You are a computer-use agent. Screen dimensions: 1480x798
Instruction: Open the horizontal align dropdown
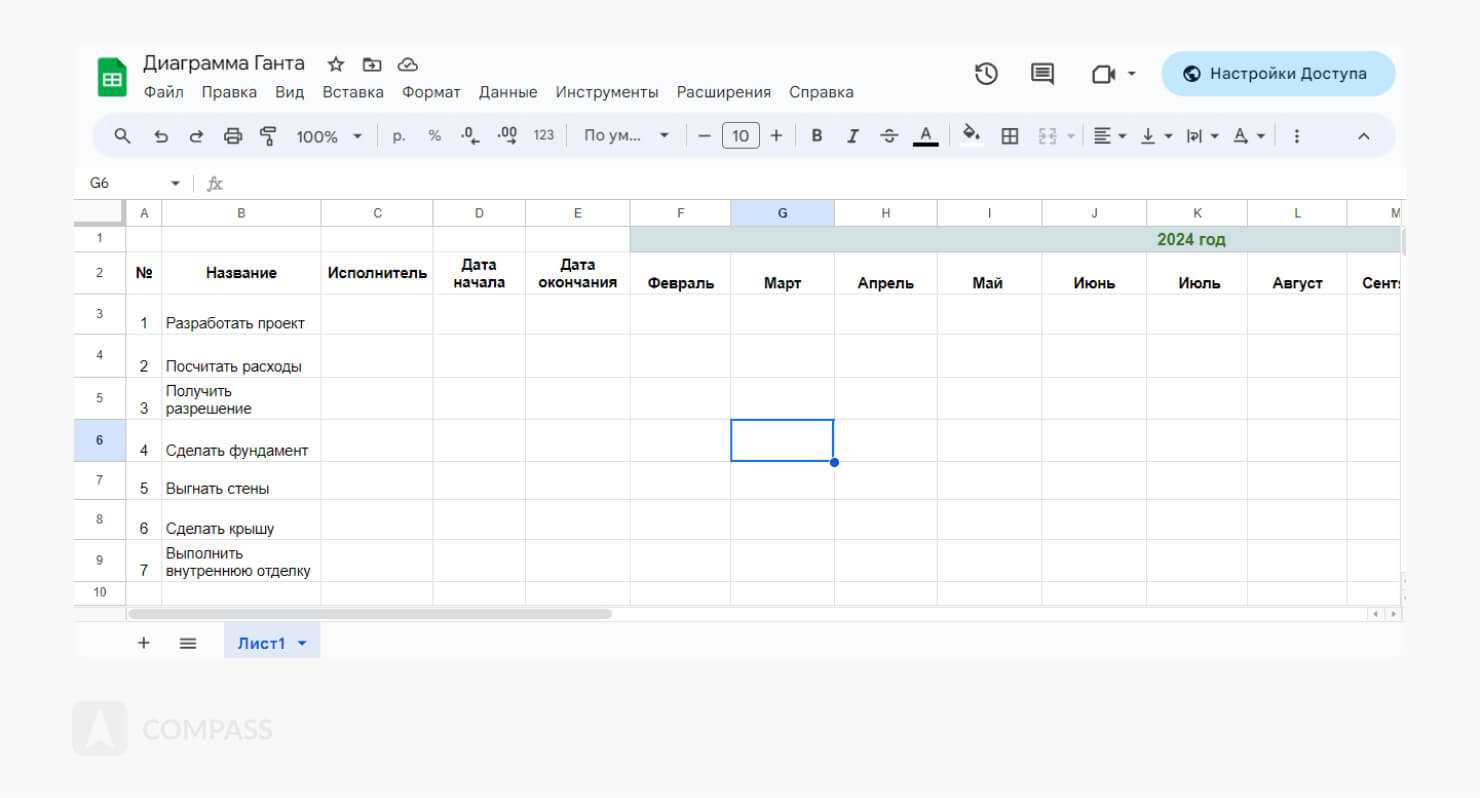1109,136
